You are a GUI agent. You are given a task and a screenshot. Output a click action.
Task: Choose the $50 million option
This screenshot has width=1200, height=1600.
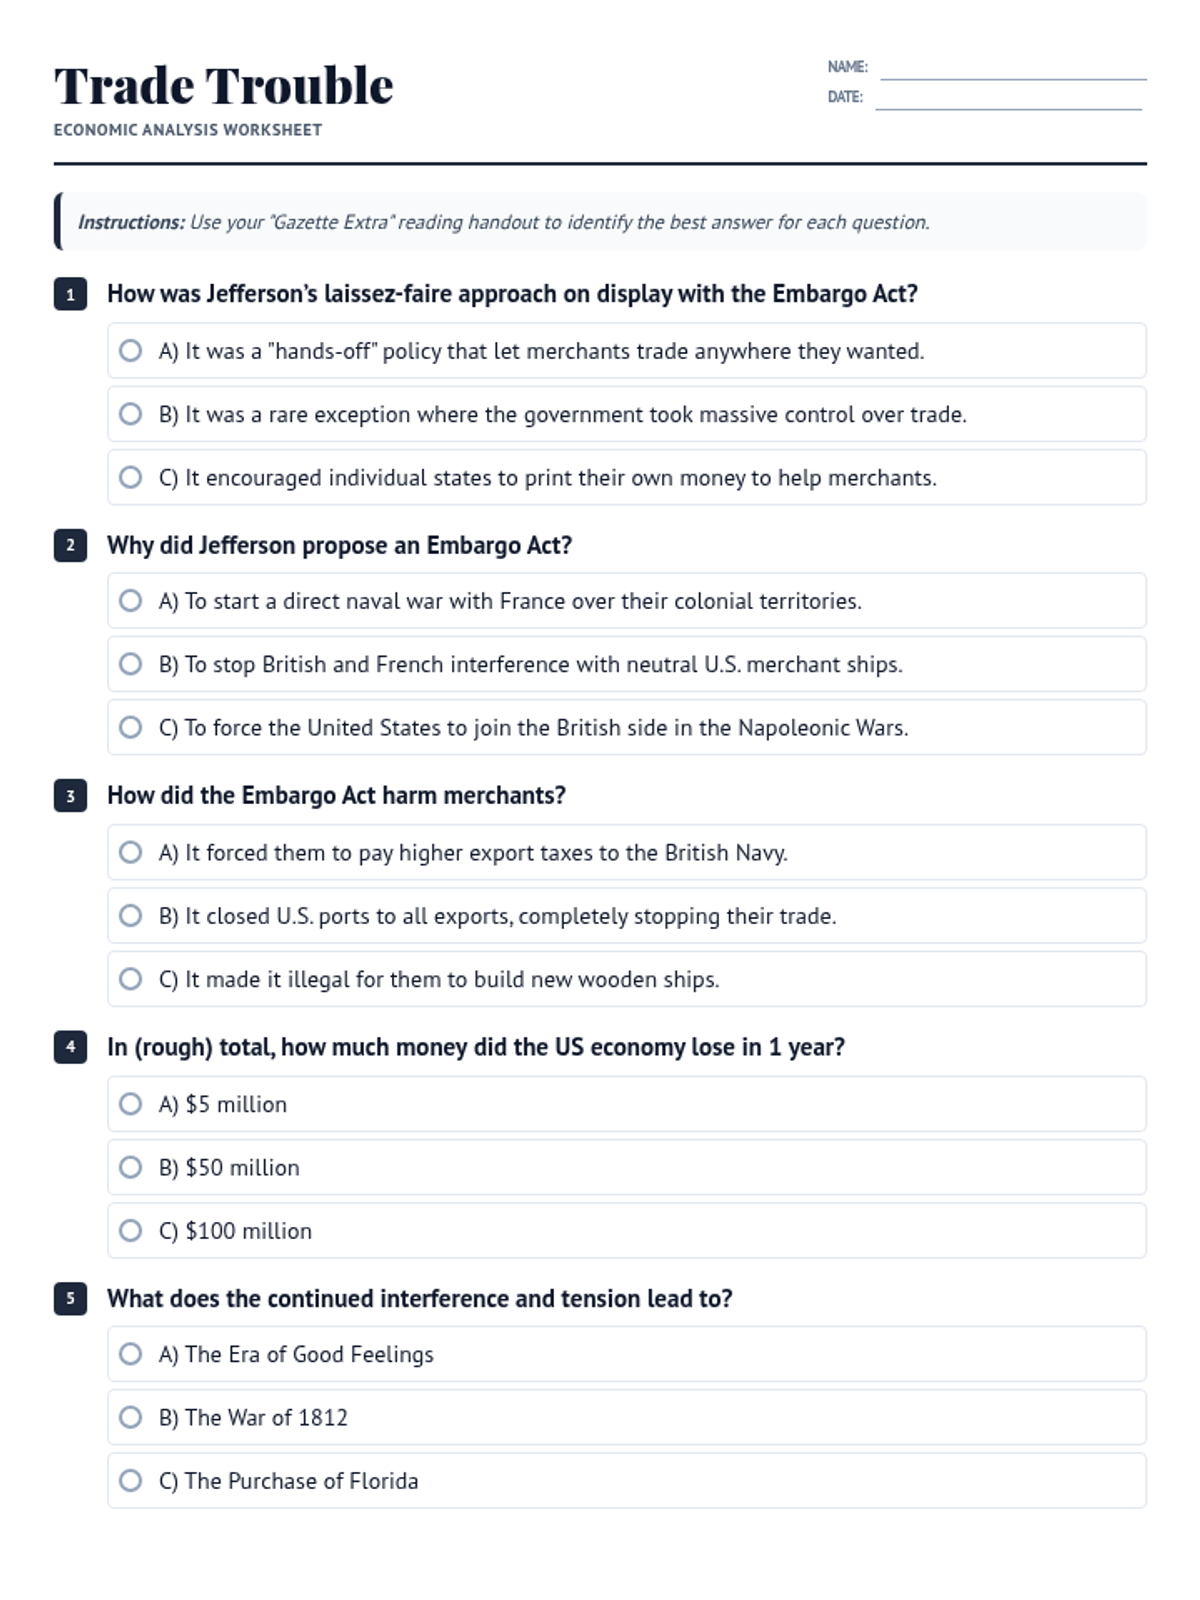[x=626, y=1167]
